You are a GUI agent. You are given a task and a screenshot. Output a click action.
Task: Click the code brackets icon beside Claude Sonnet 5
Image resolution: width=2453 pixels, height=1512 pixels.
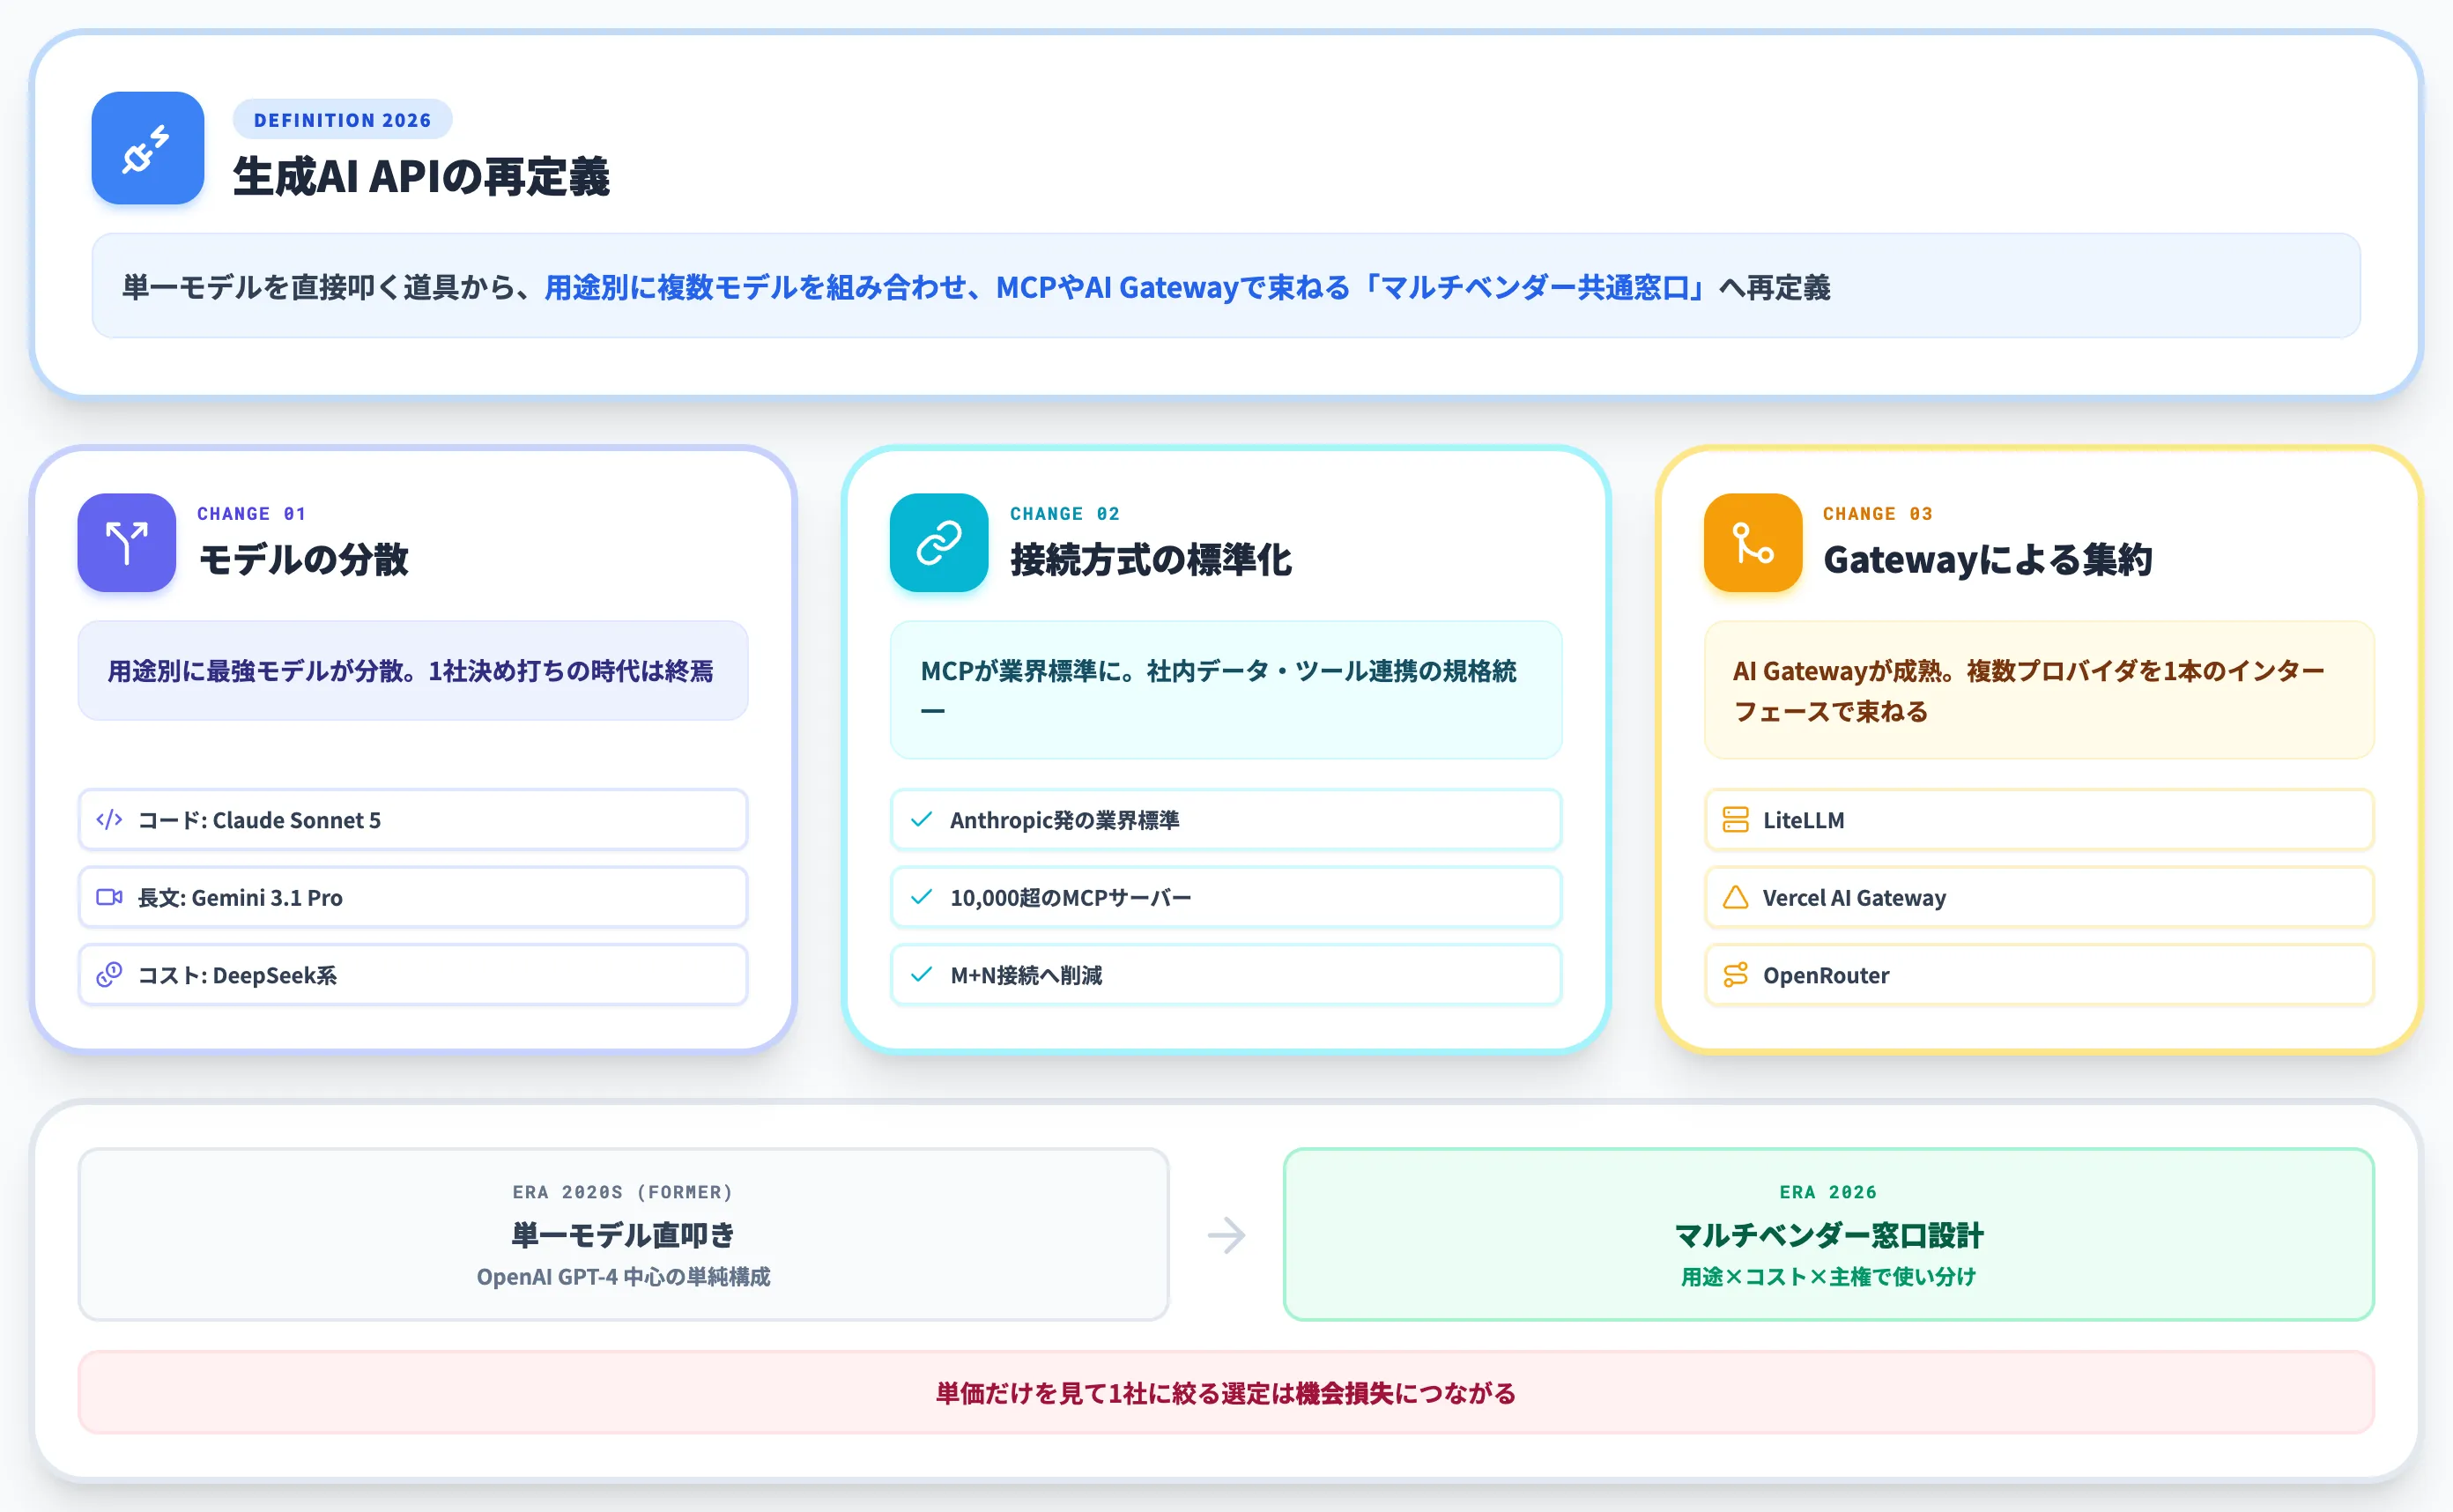click(x=109, y=819)
